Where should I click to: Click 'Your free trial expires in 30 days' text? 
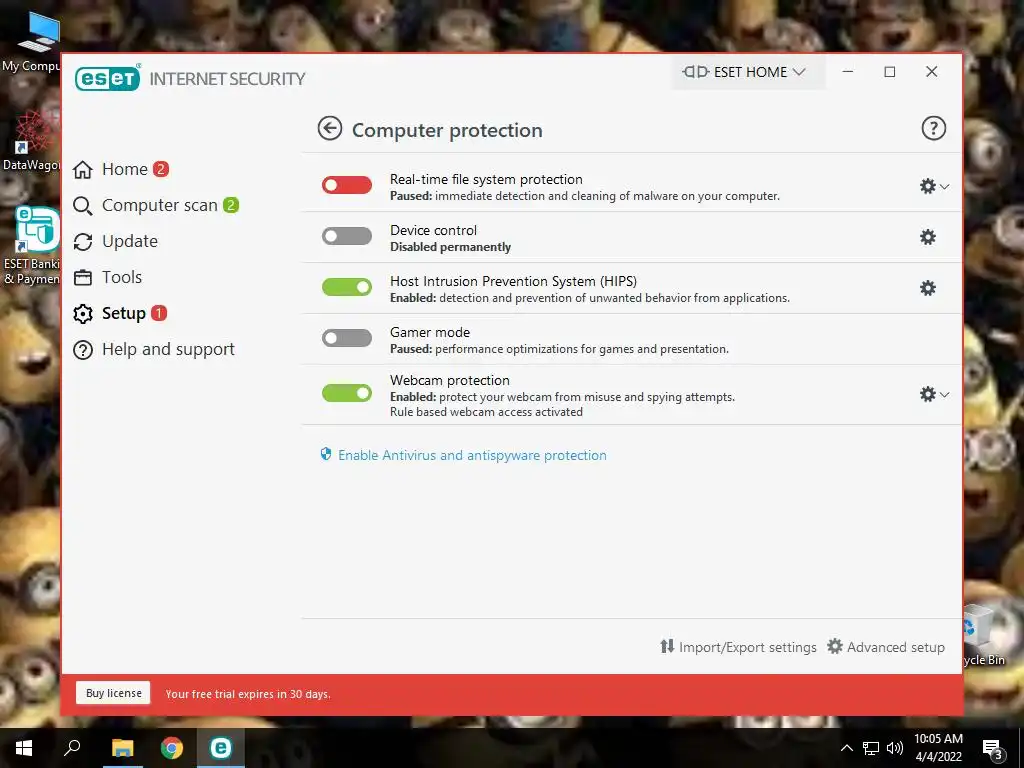pyautogui.click(x=248, y=694)
